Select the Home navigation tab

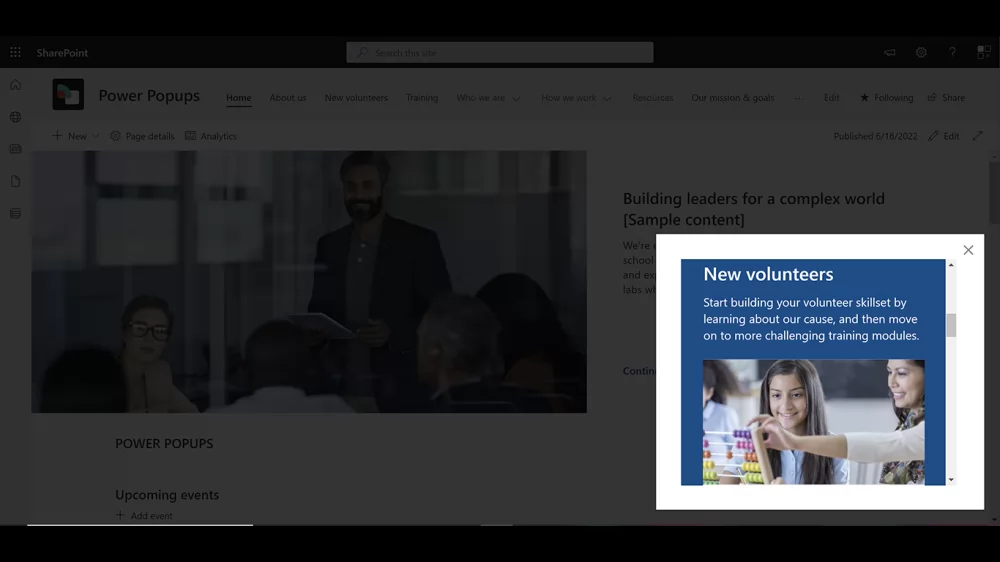click(x=239, y=98)
